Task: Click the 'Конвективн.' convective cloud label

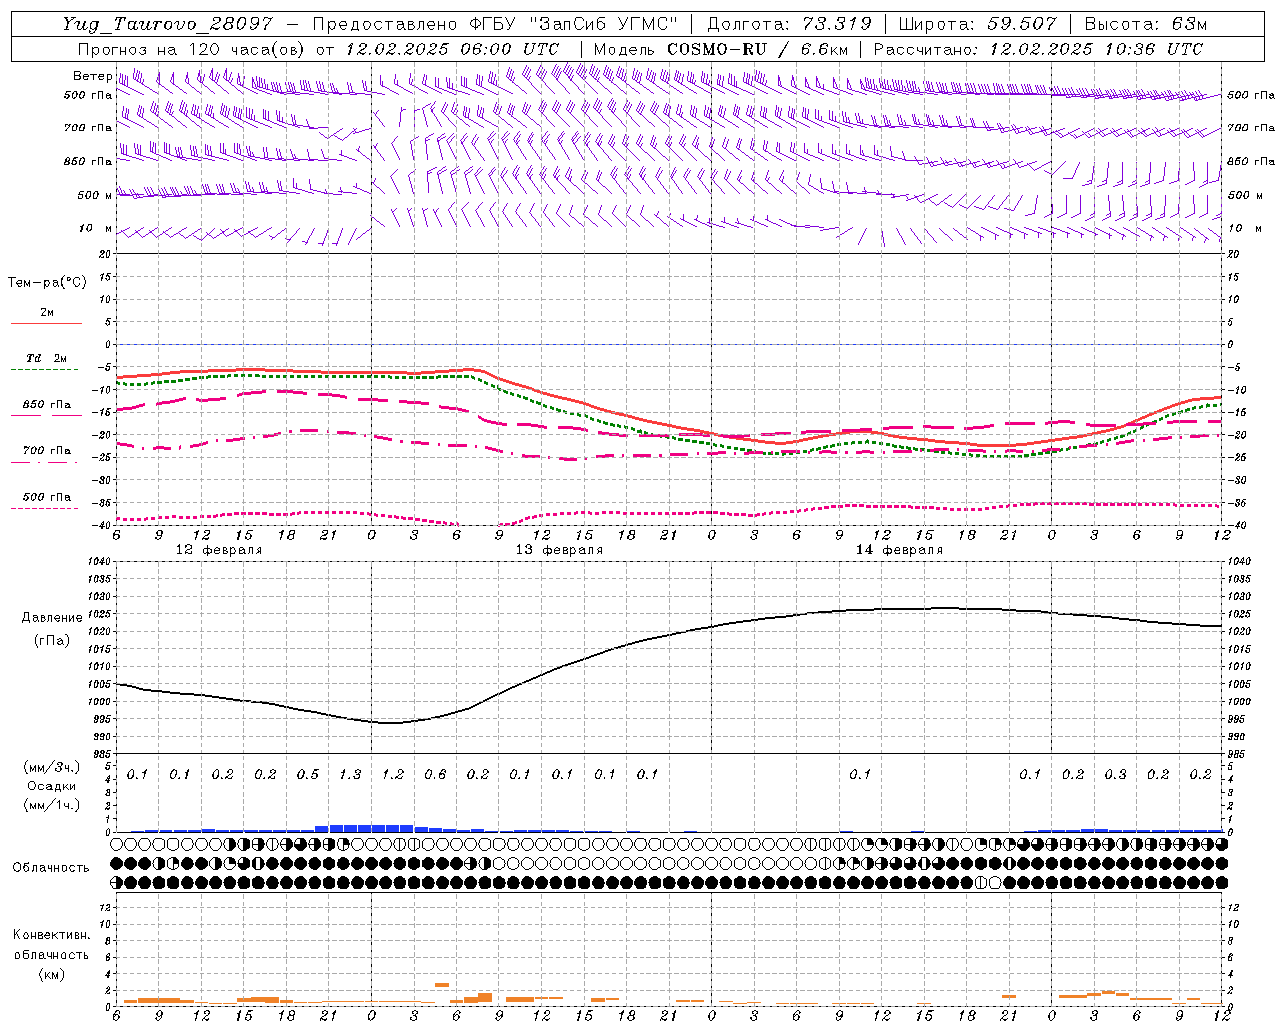Action: (51, 935)
